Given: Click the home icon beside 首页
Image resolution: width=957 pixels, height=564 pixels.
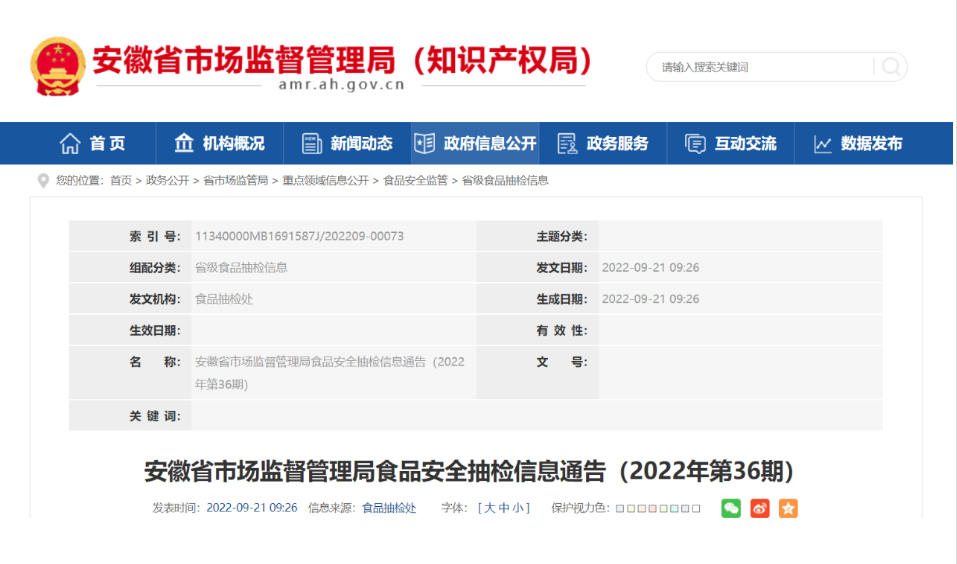Looking at the screenshot, I should [x=70, y=144].
